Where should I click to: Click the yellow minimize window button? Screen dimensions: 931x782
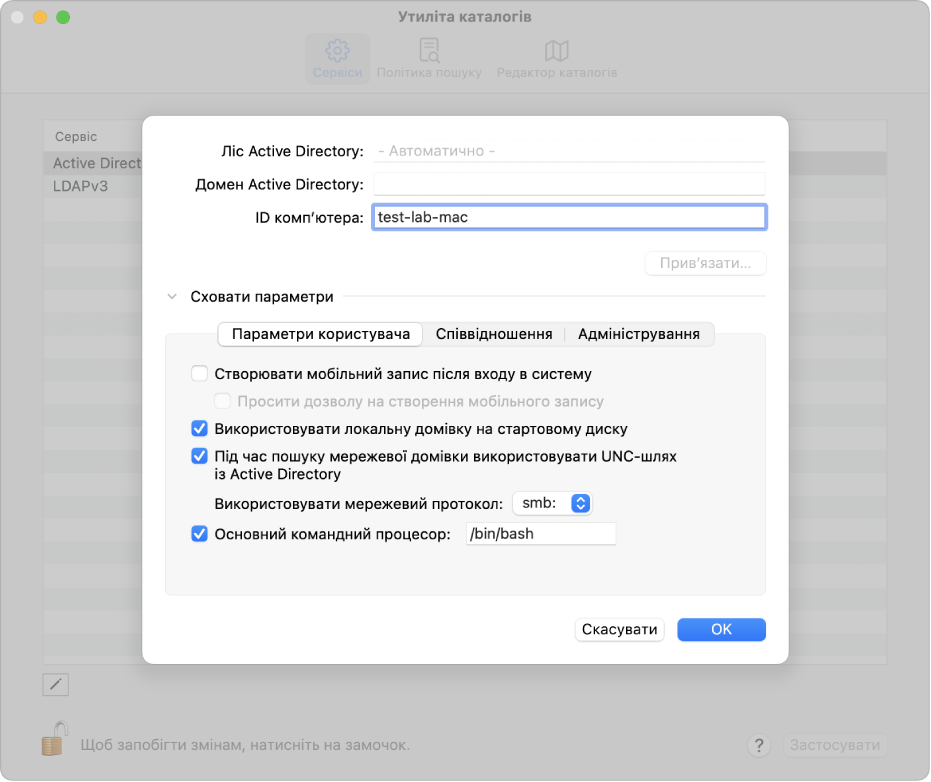click(x=40, y=17)
